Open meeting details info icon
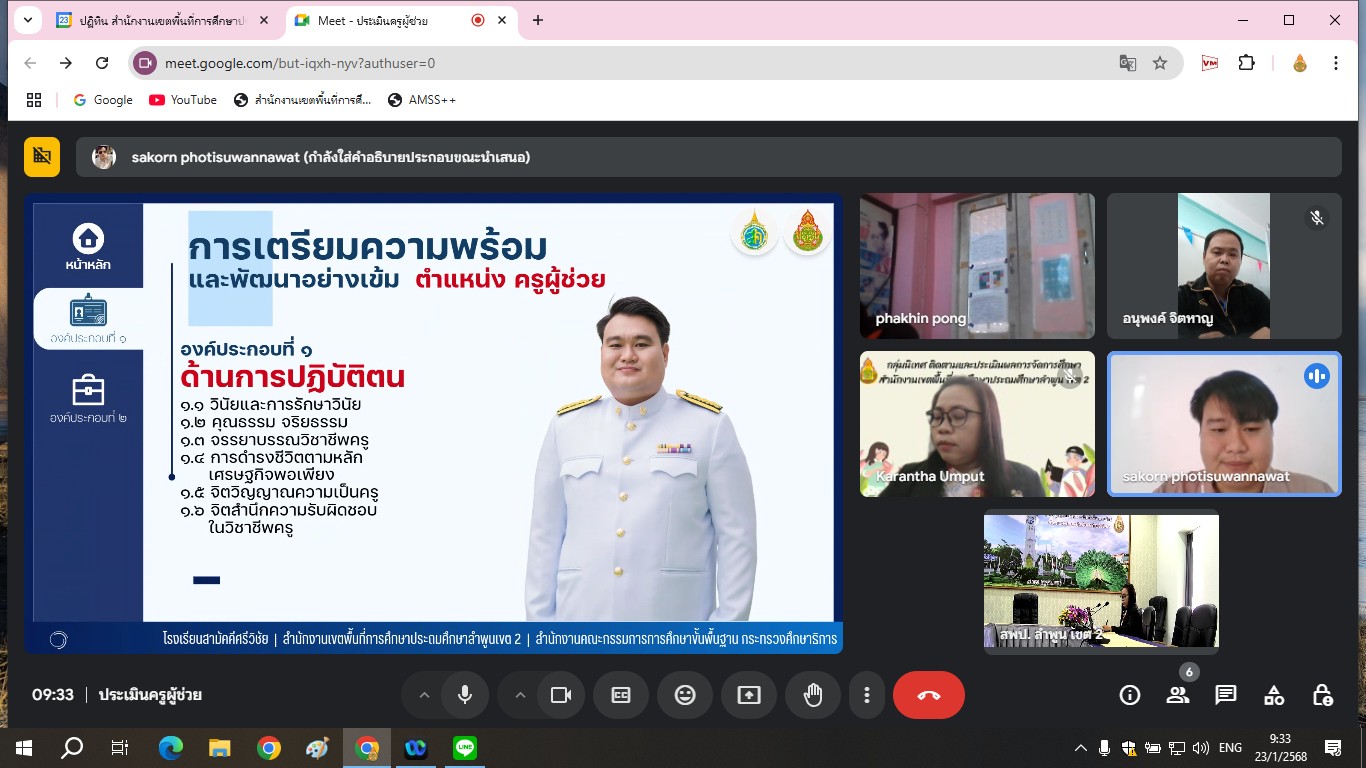The image size is (1366, 768). pyautogui.click(x=1130, y=695)
